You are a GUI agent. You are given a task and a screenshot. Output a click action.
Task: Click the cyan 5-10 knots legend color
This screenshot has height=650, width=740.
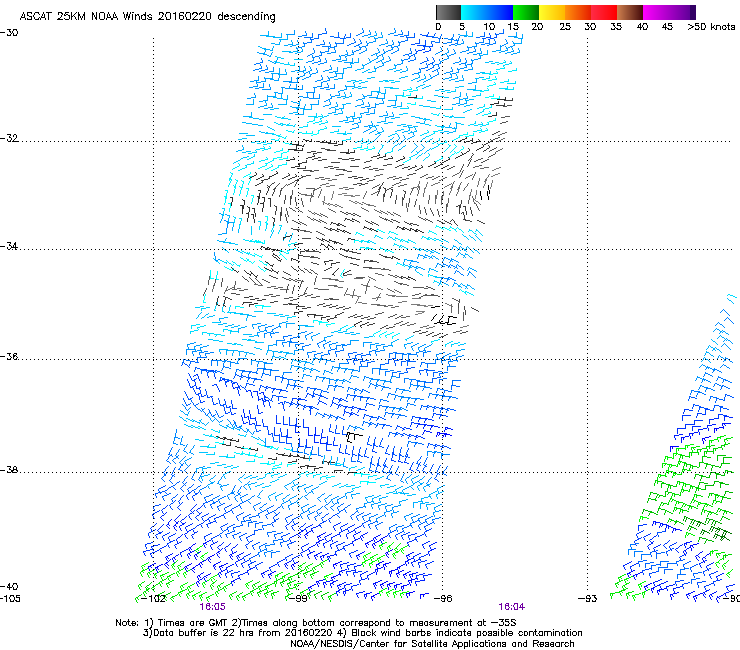click(x=474, y=12)
